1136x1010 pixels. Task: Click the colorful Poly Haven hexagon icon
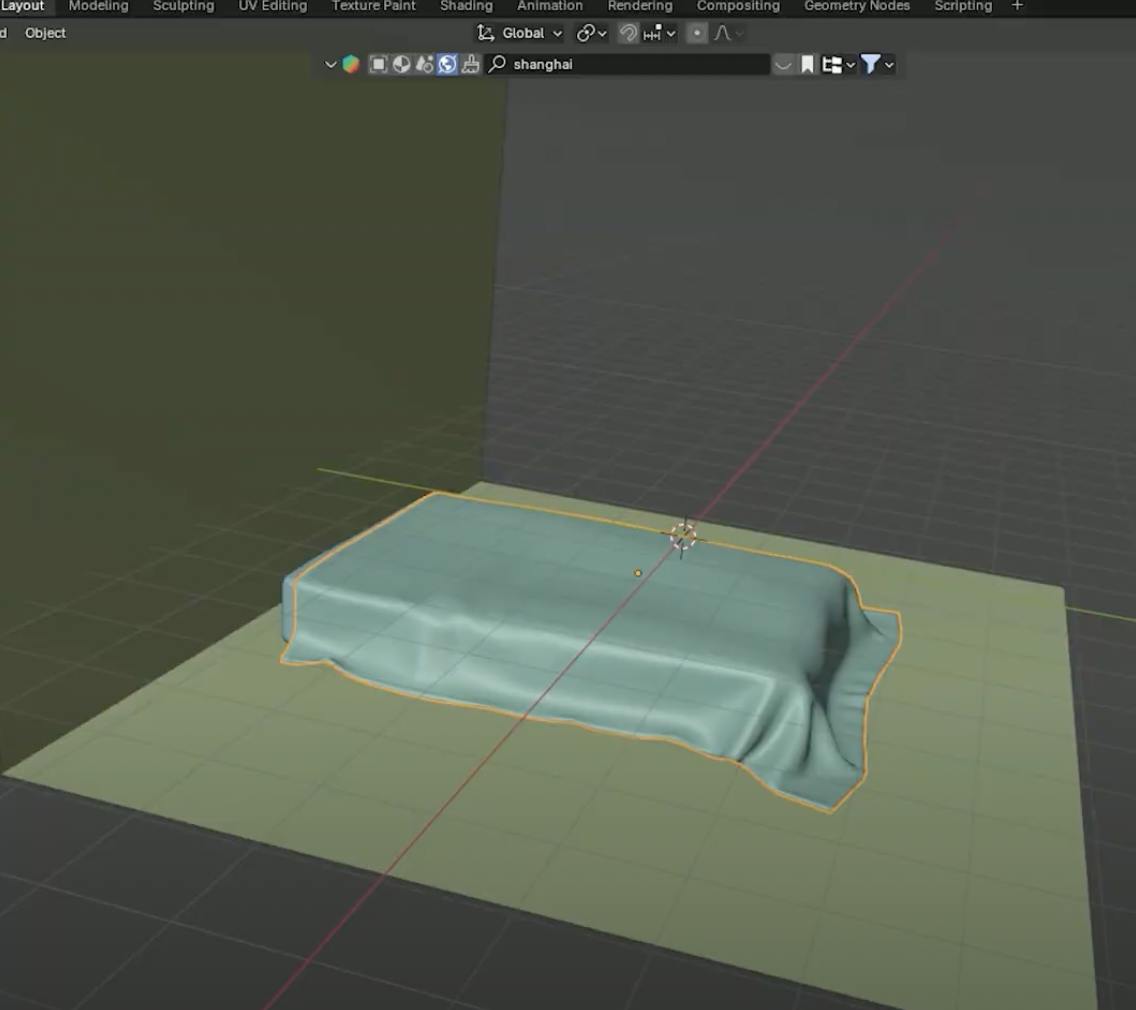pos(351,64)
